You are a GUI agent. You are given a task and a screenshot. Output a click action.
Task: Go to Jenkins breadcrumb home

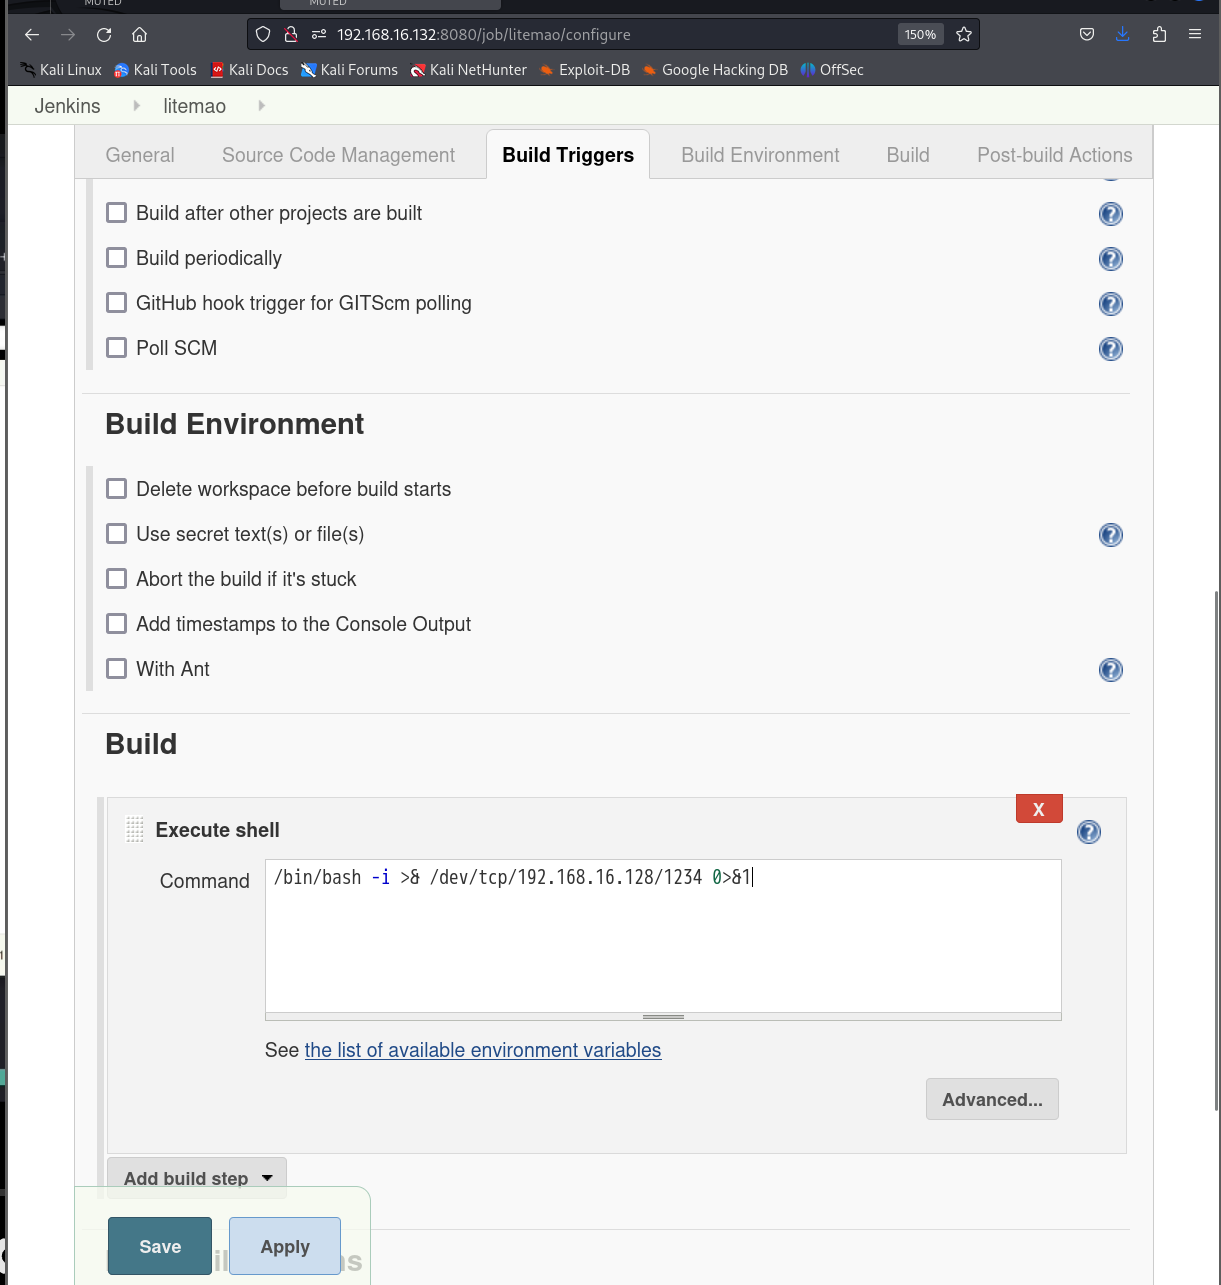pos(68,106)
